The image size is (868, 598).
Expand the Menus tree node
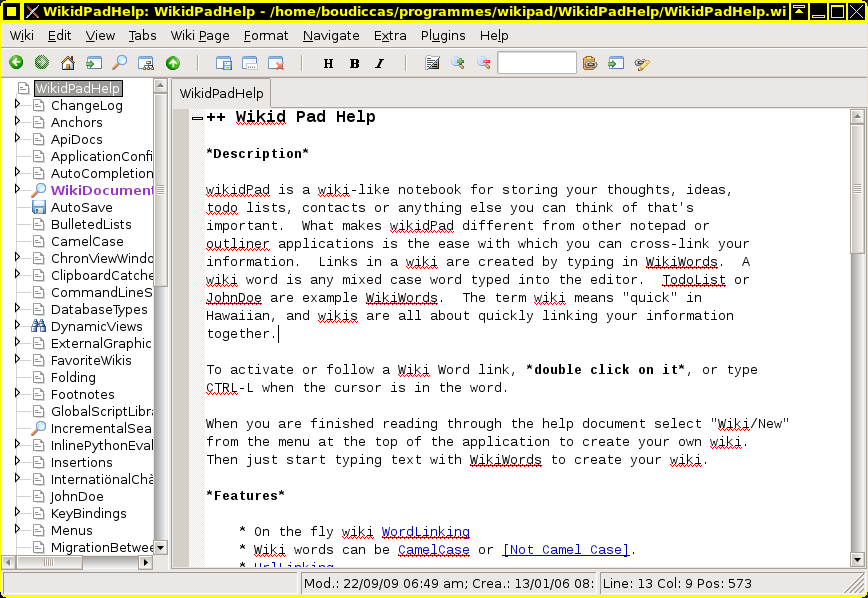point(17,529)
